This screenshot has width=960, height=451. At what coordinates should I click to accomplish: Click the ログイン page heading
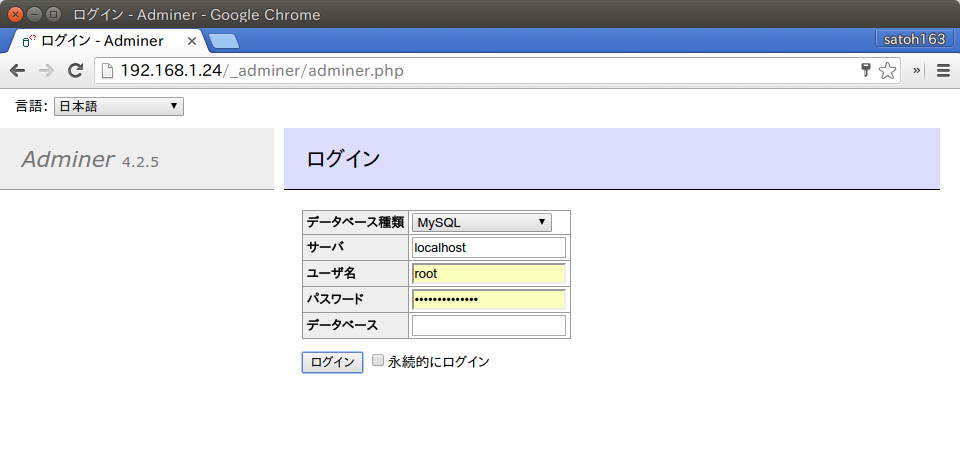click(343, 159)
